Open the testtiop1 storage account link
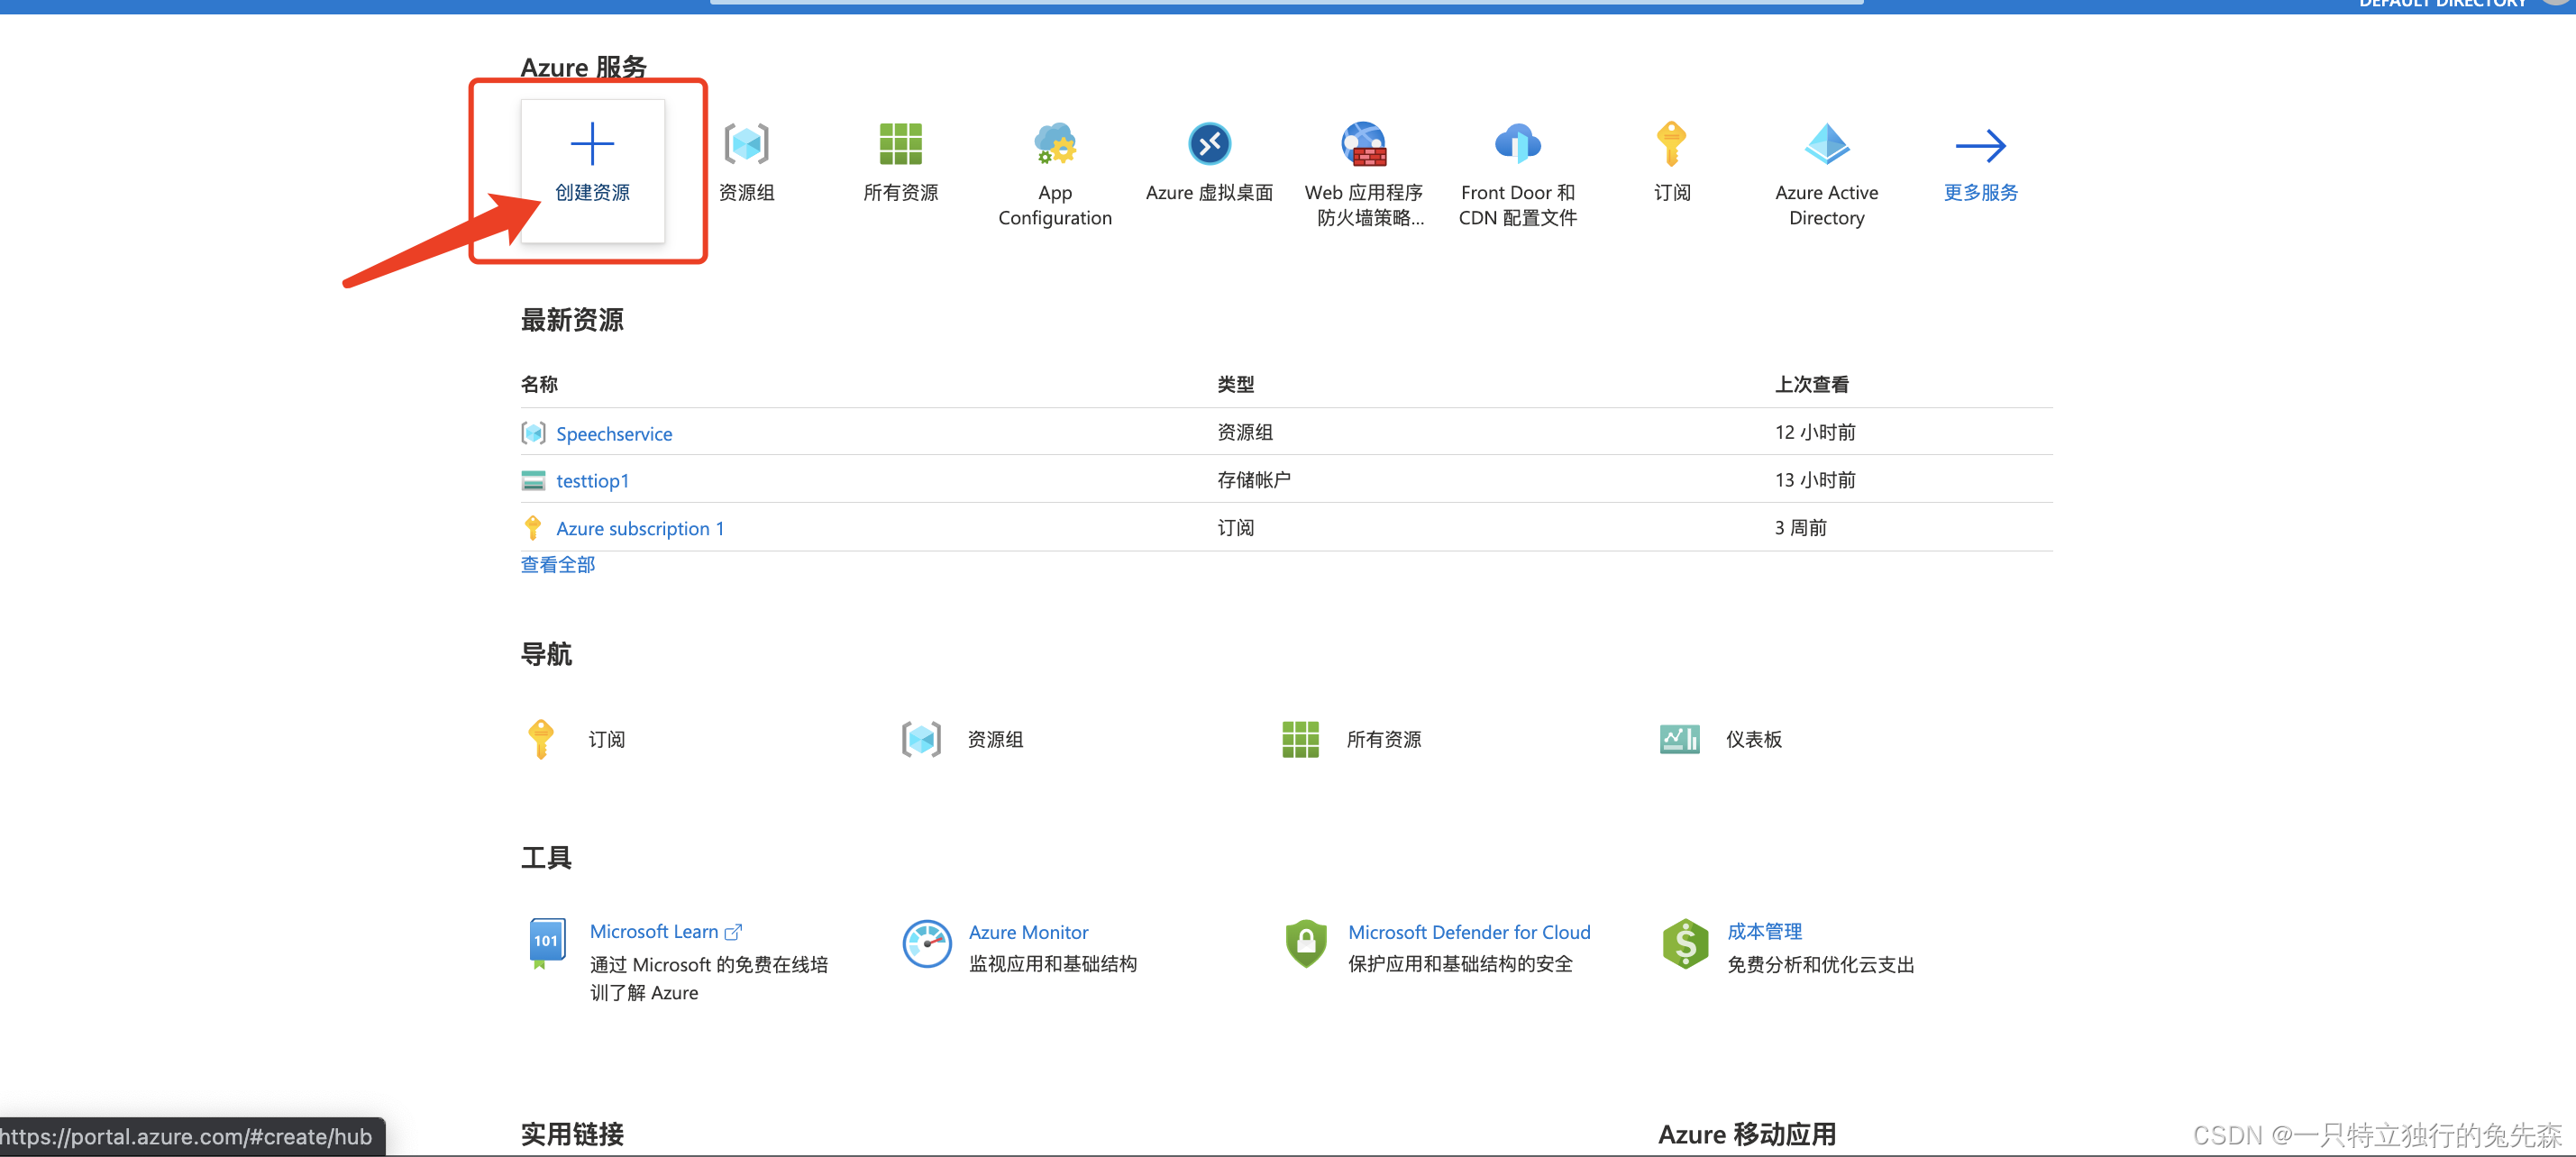2576x1157 pixels. (593, 481)
